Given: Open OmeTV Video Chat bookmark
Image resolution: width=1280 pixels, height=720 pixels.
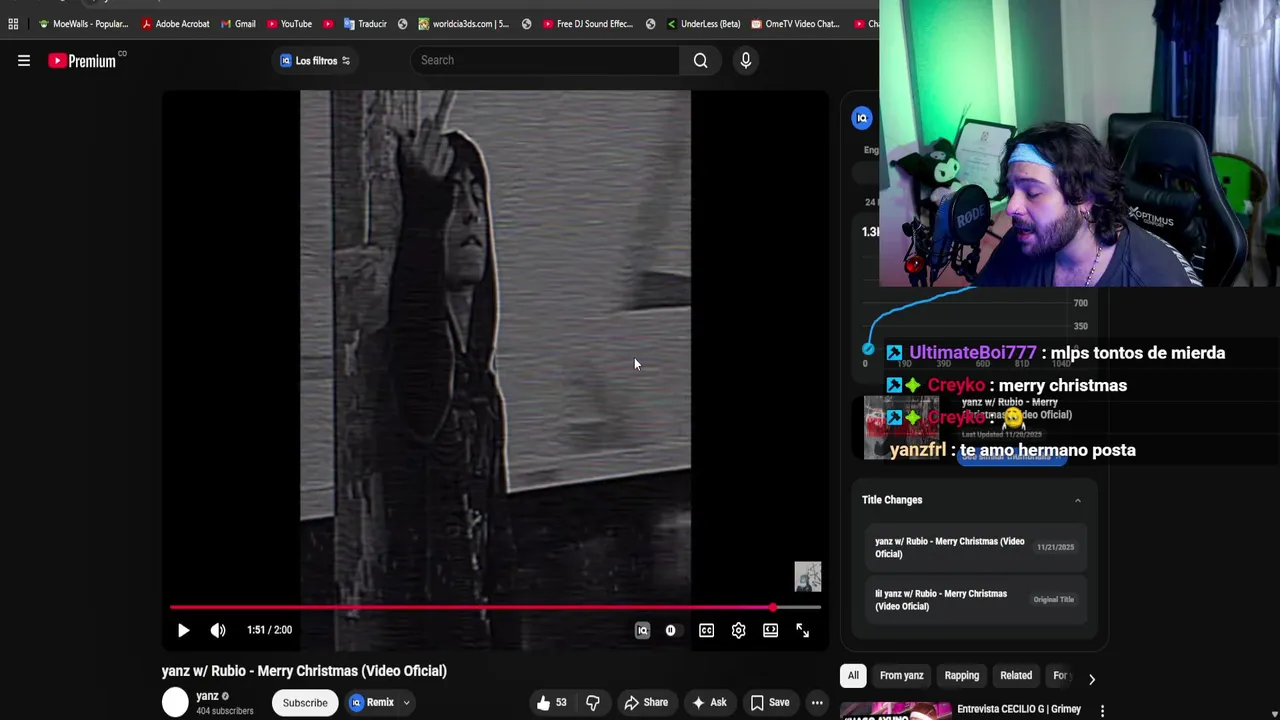Looking at the screenshot, I should coord(795,24).
